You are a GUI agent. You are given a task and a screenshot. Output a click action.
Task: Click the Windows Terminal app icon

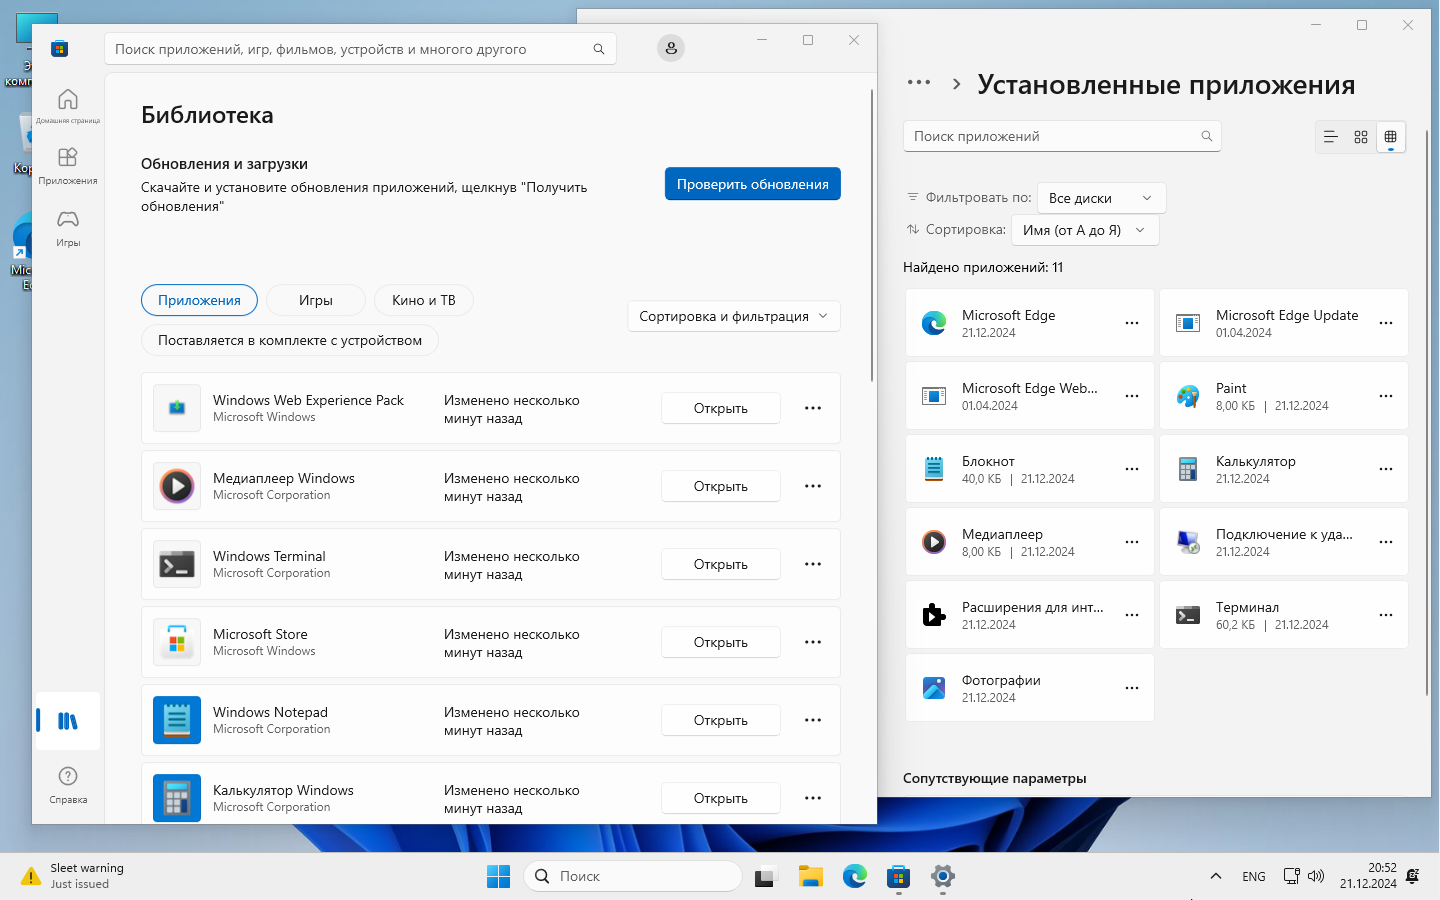[x=177, y=564]
